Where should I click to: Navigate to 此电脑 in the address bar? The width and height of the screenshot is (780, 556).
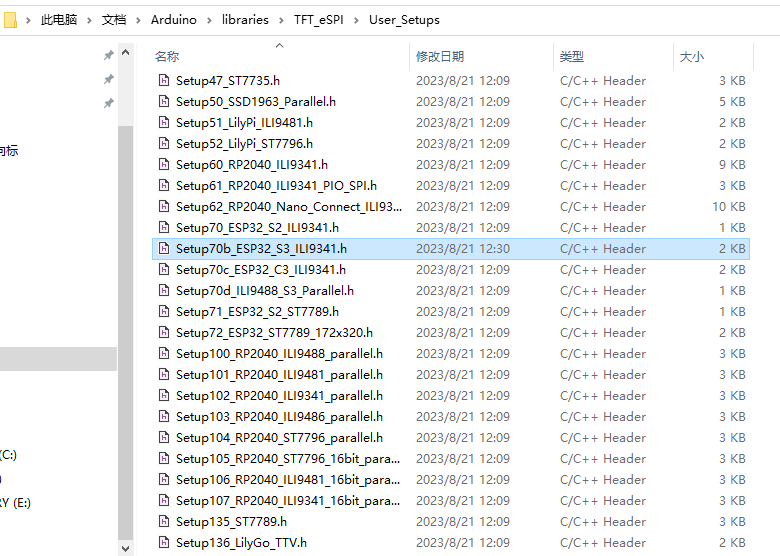[59, 20]
